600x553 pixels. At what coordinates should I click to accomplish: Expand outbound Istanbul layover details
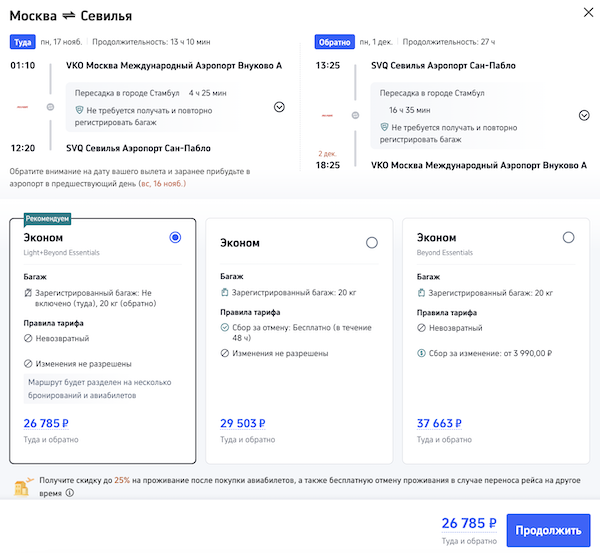(x=279, y=107)
